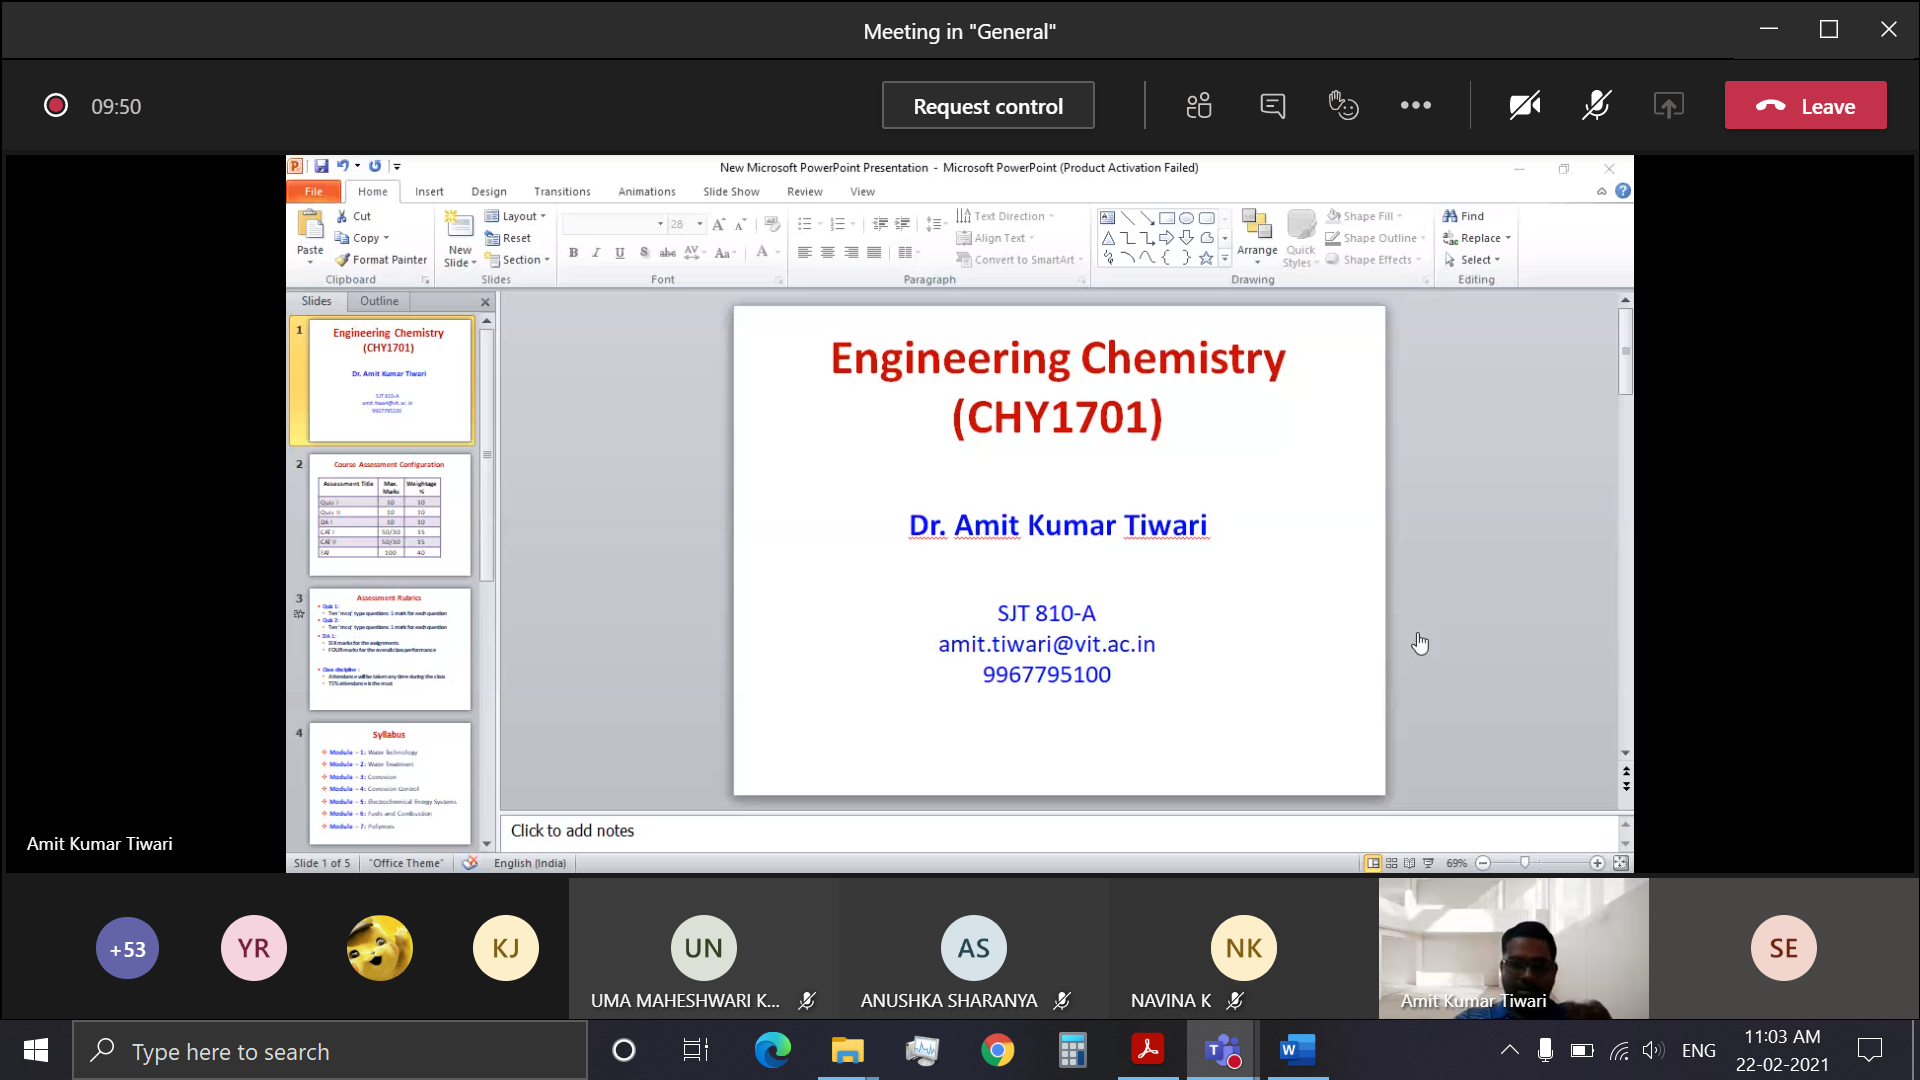Activate the Format Painter
1920x1080 pixels.
click(381, 259)
